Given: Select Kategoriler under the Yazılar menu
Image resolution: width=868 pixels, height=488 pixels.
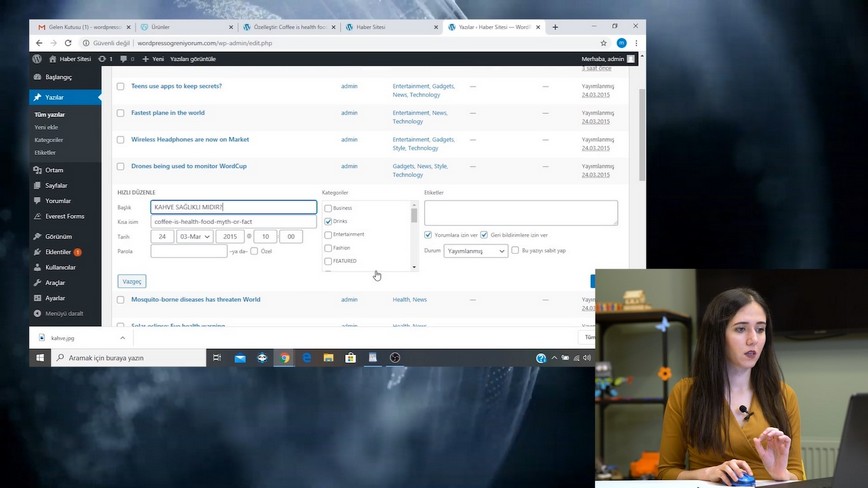Looking at the screenshot, I should click(x=49, y=140).
